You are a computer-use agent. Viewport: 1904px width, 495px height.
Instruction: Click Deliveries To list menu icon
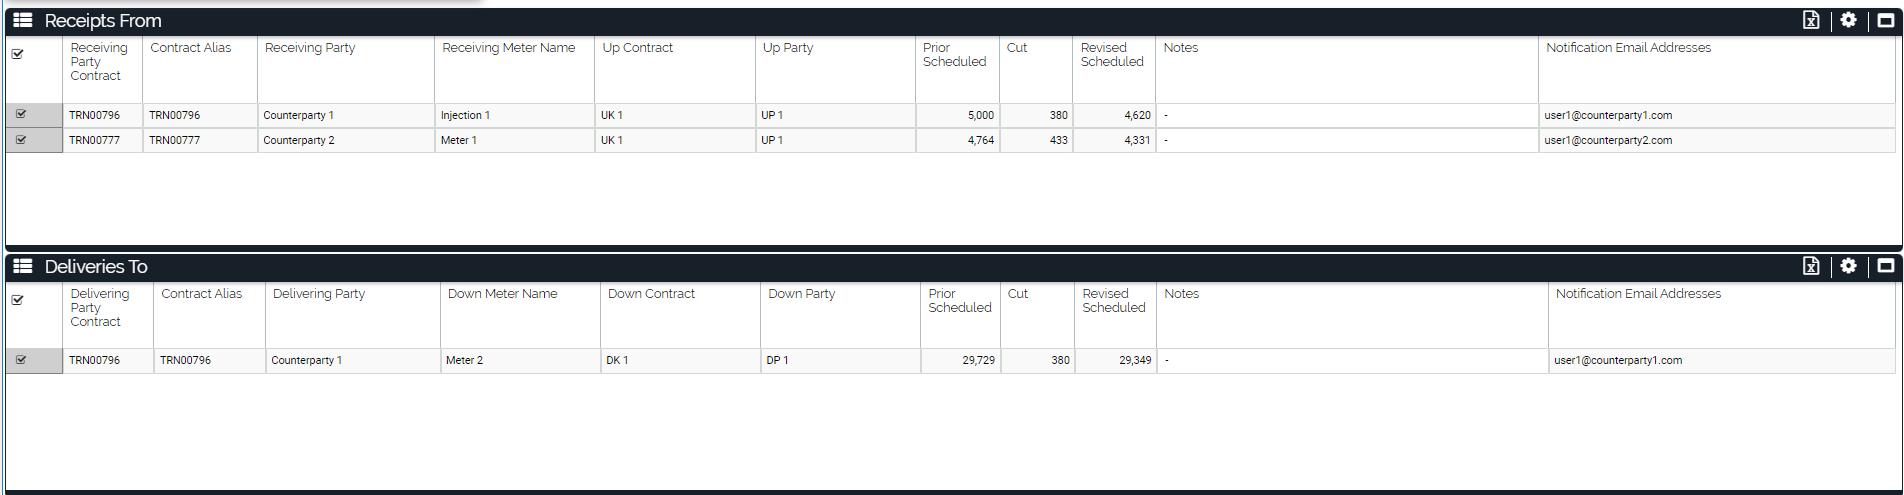tap(23, 266)
